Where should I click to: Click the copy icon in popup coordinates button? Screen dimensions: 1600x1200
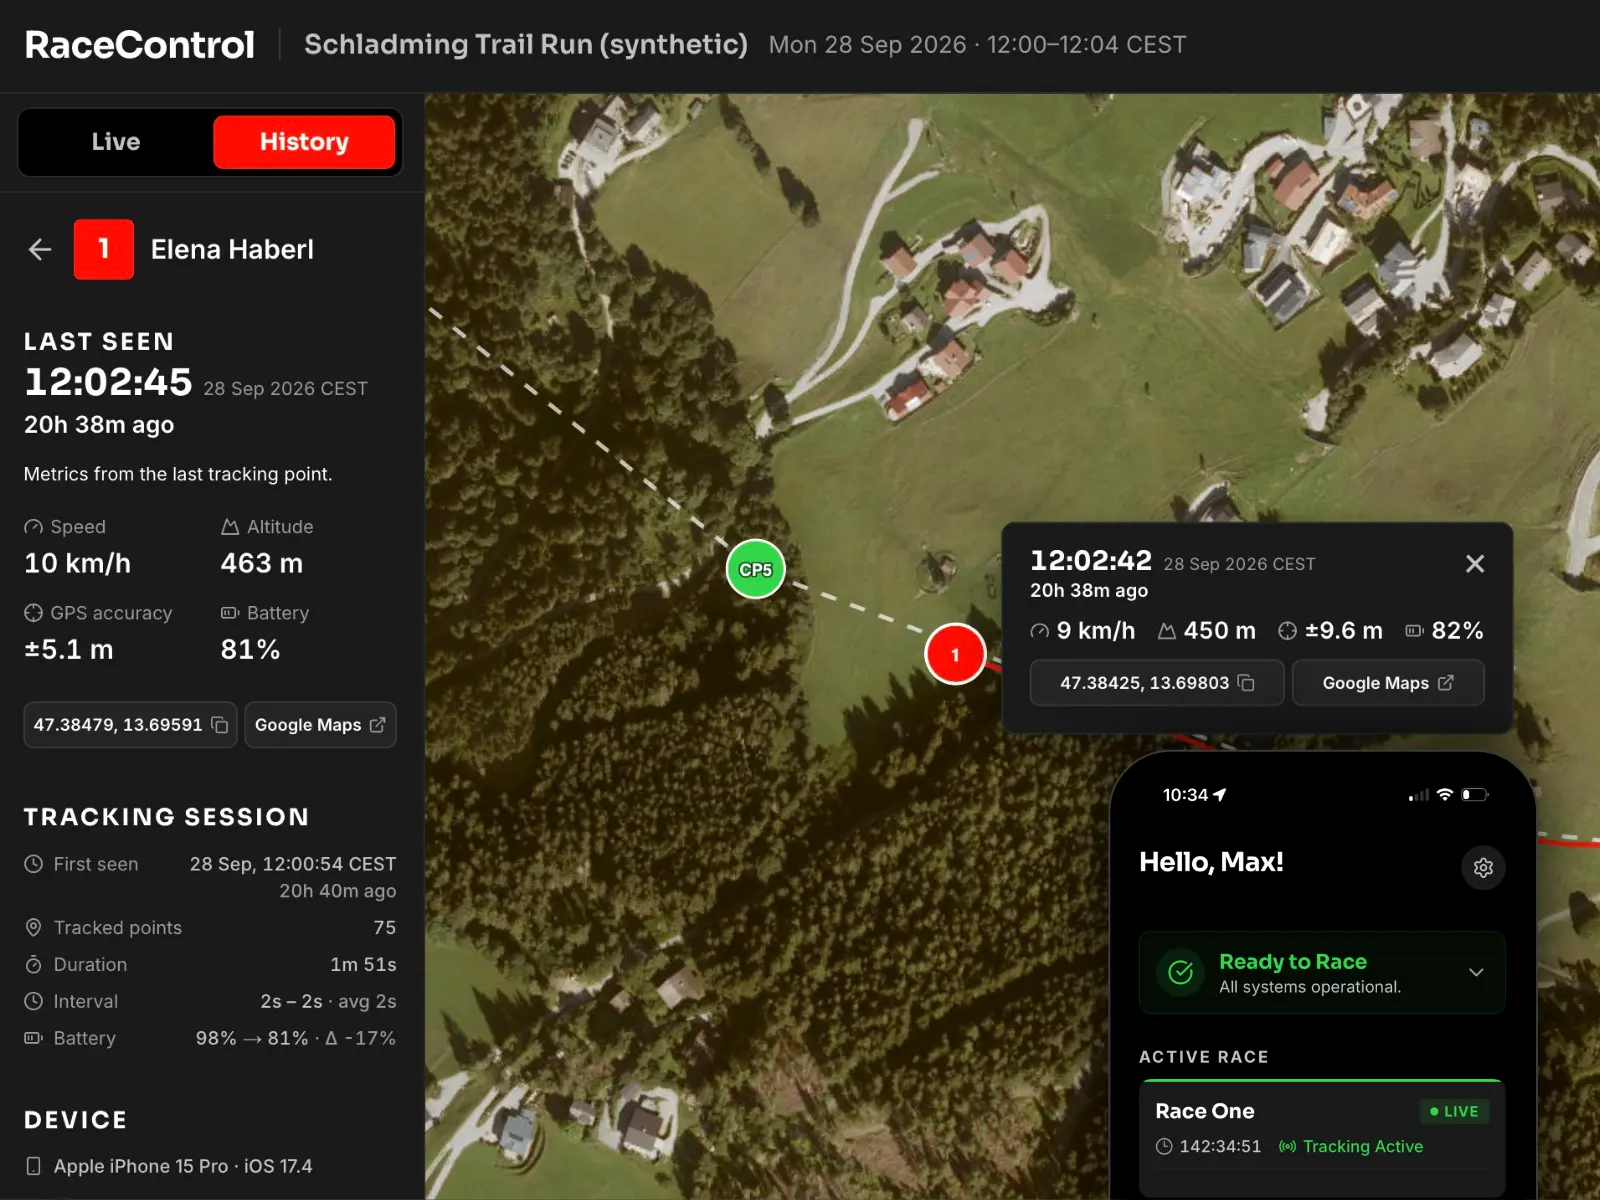pos(1246,683)
